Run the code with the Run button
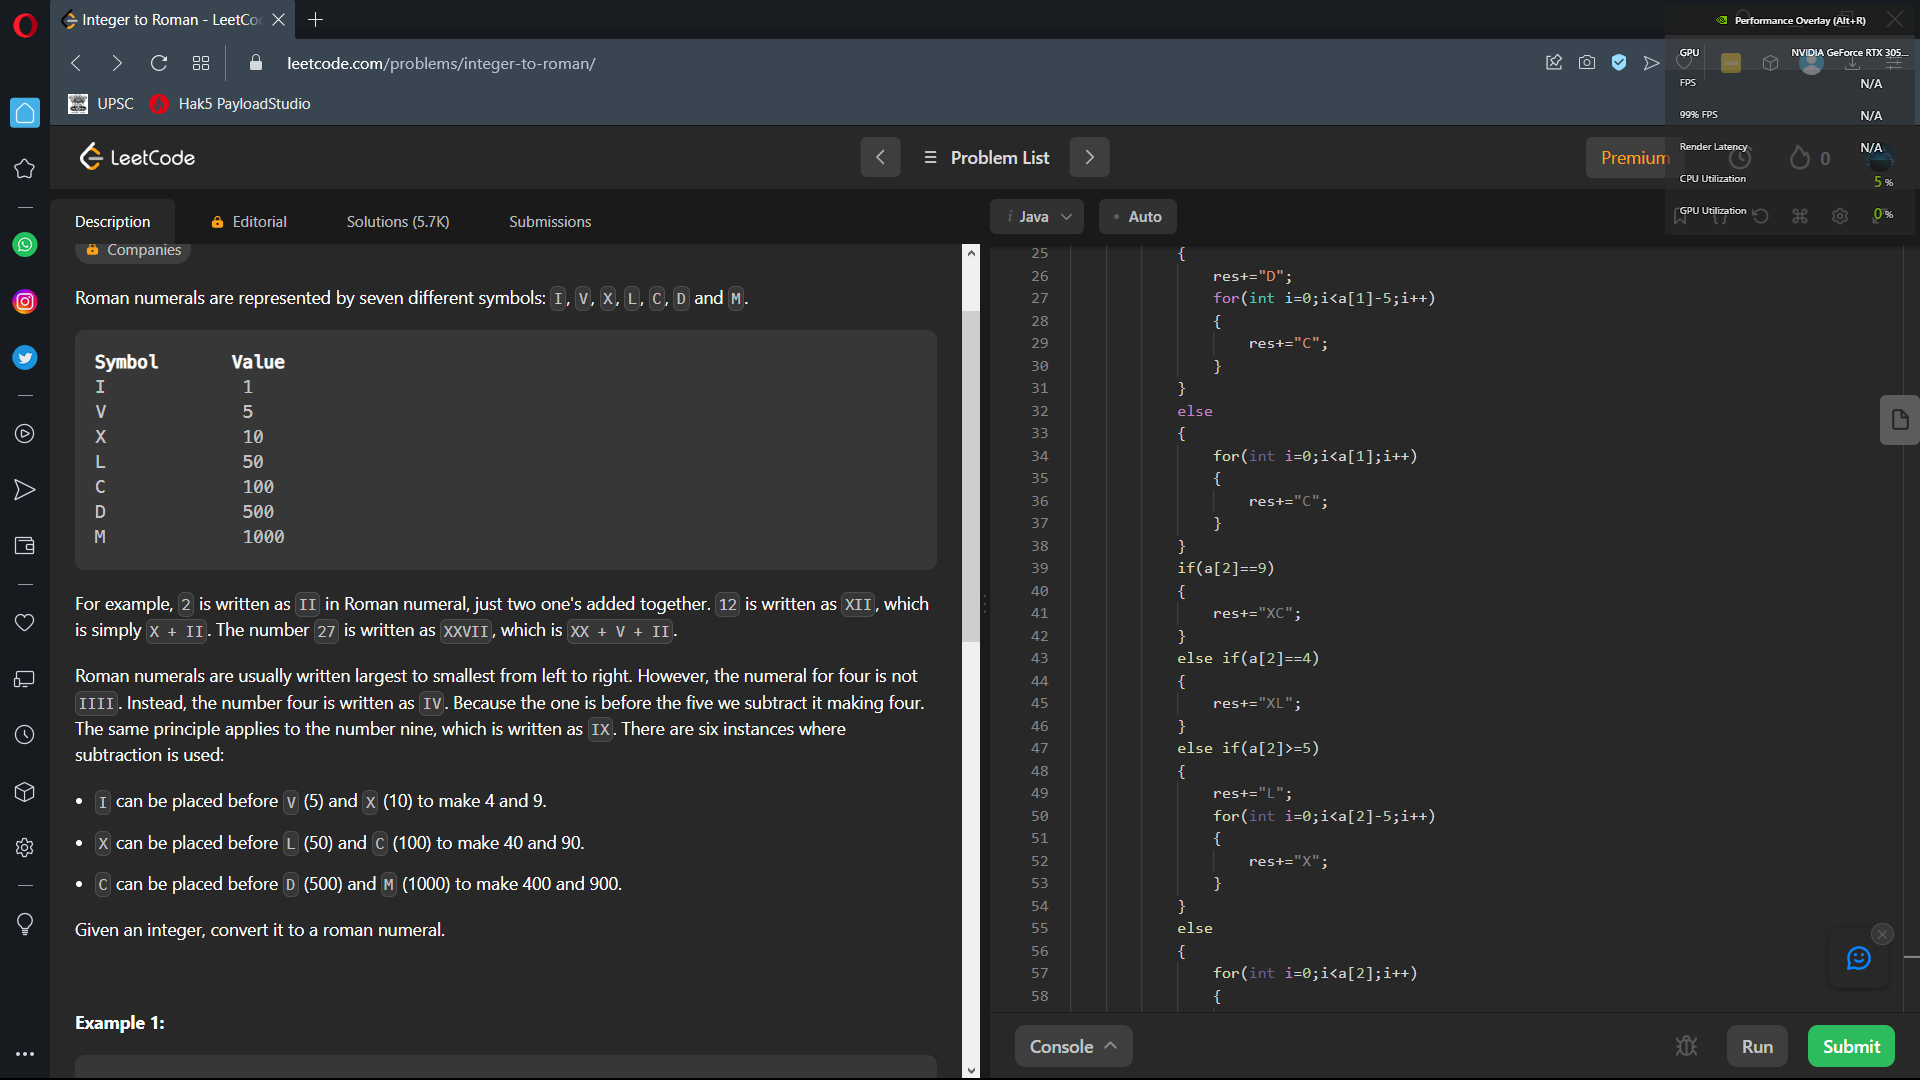This screenshot has width=1920, height=1080. [1756, 1046]
